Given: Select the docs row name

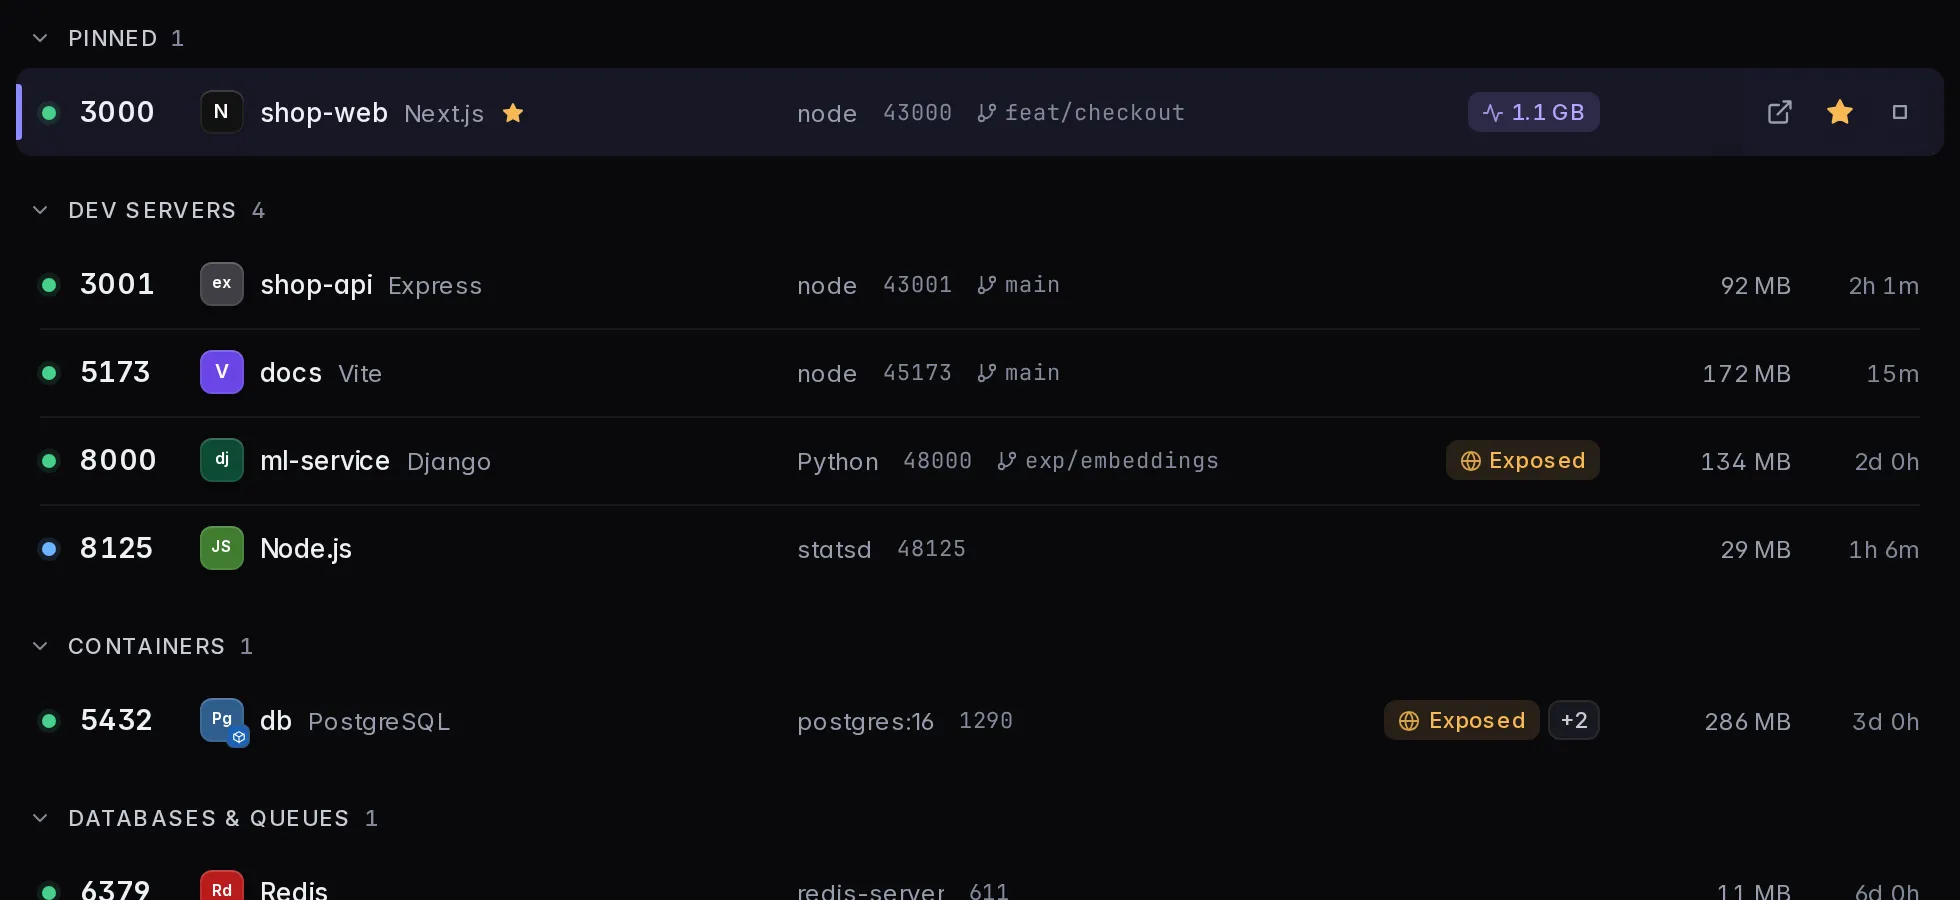Looking at the screenshot, I should tap(291, 373).
